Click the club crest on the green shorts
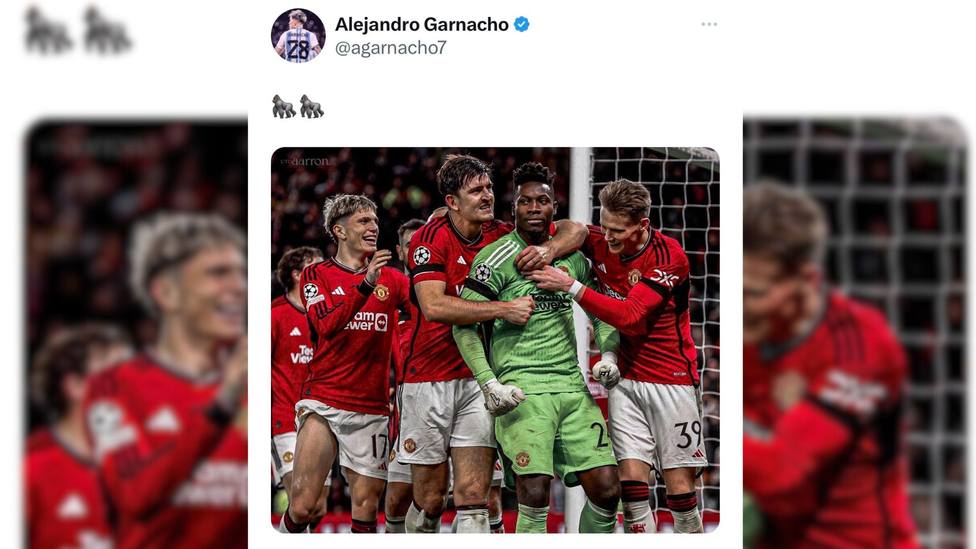Screen dimensions: 976x549 [x=522, y=459]
